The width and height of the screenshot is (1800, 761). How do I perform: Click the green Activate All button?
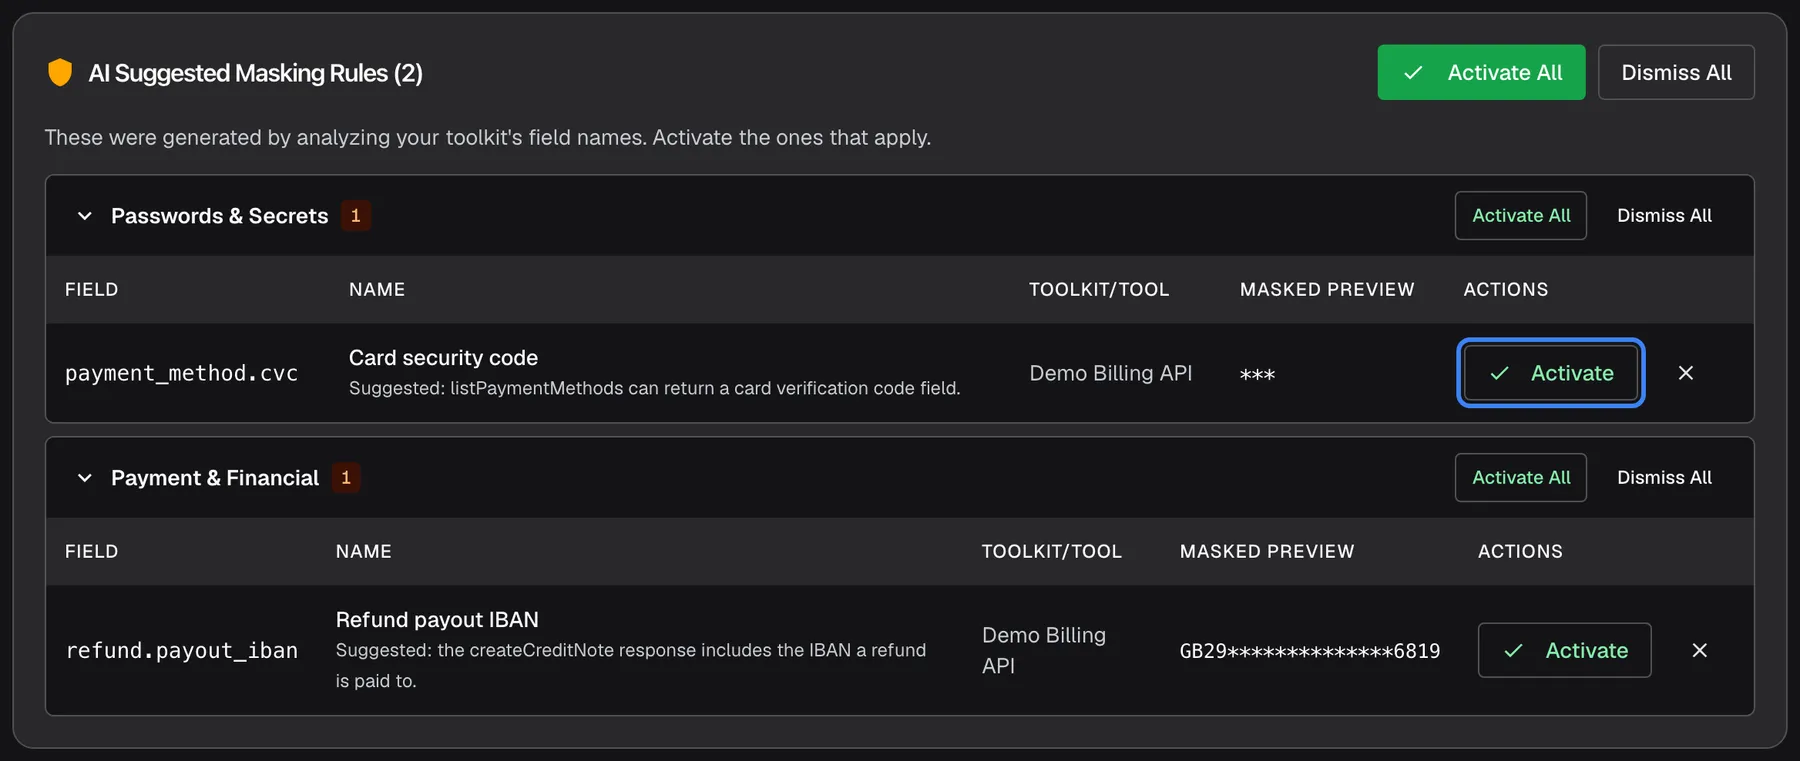coord(1481,72)
